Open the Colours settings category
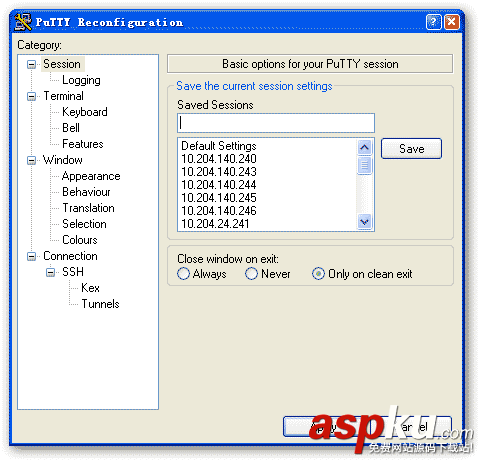 [x=80, y=240]
